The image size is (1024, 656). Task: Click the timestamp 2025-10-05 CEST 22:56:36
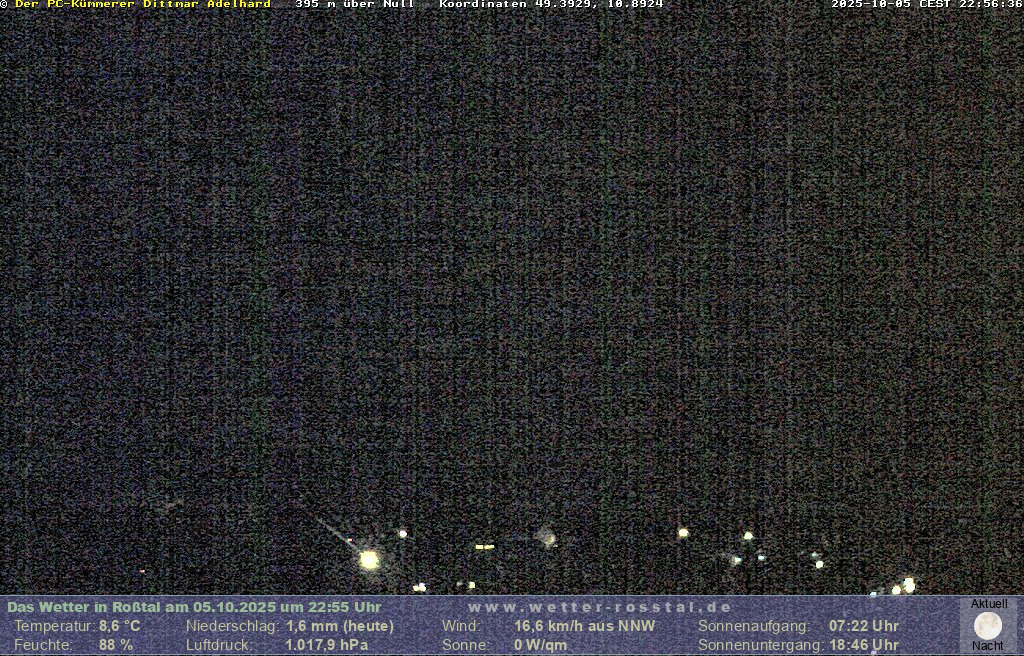pos(926,4)
